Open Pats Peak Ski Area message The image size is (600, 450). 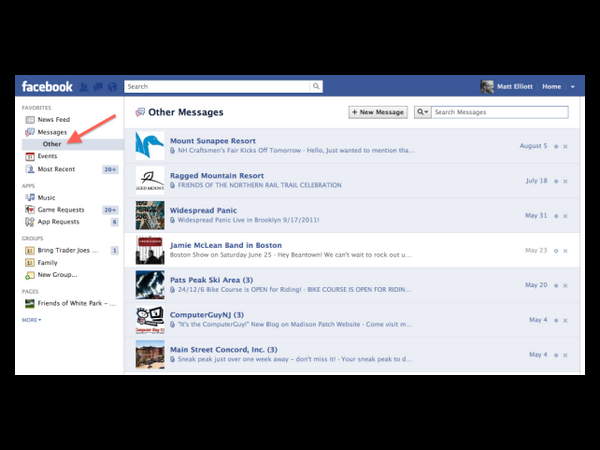click(352, 285)
